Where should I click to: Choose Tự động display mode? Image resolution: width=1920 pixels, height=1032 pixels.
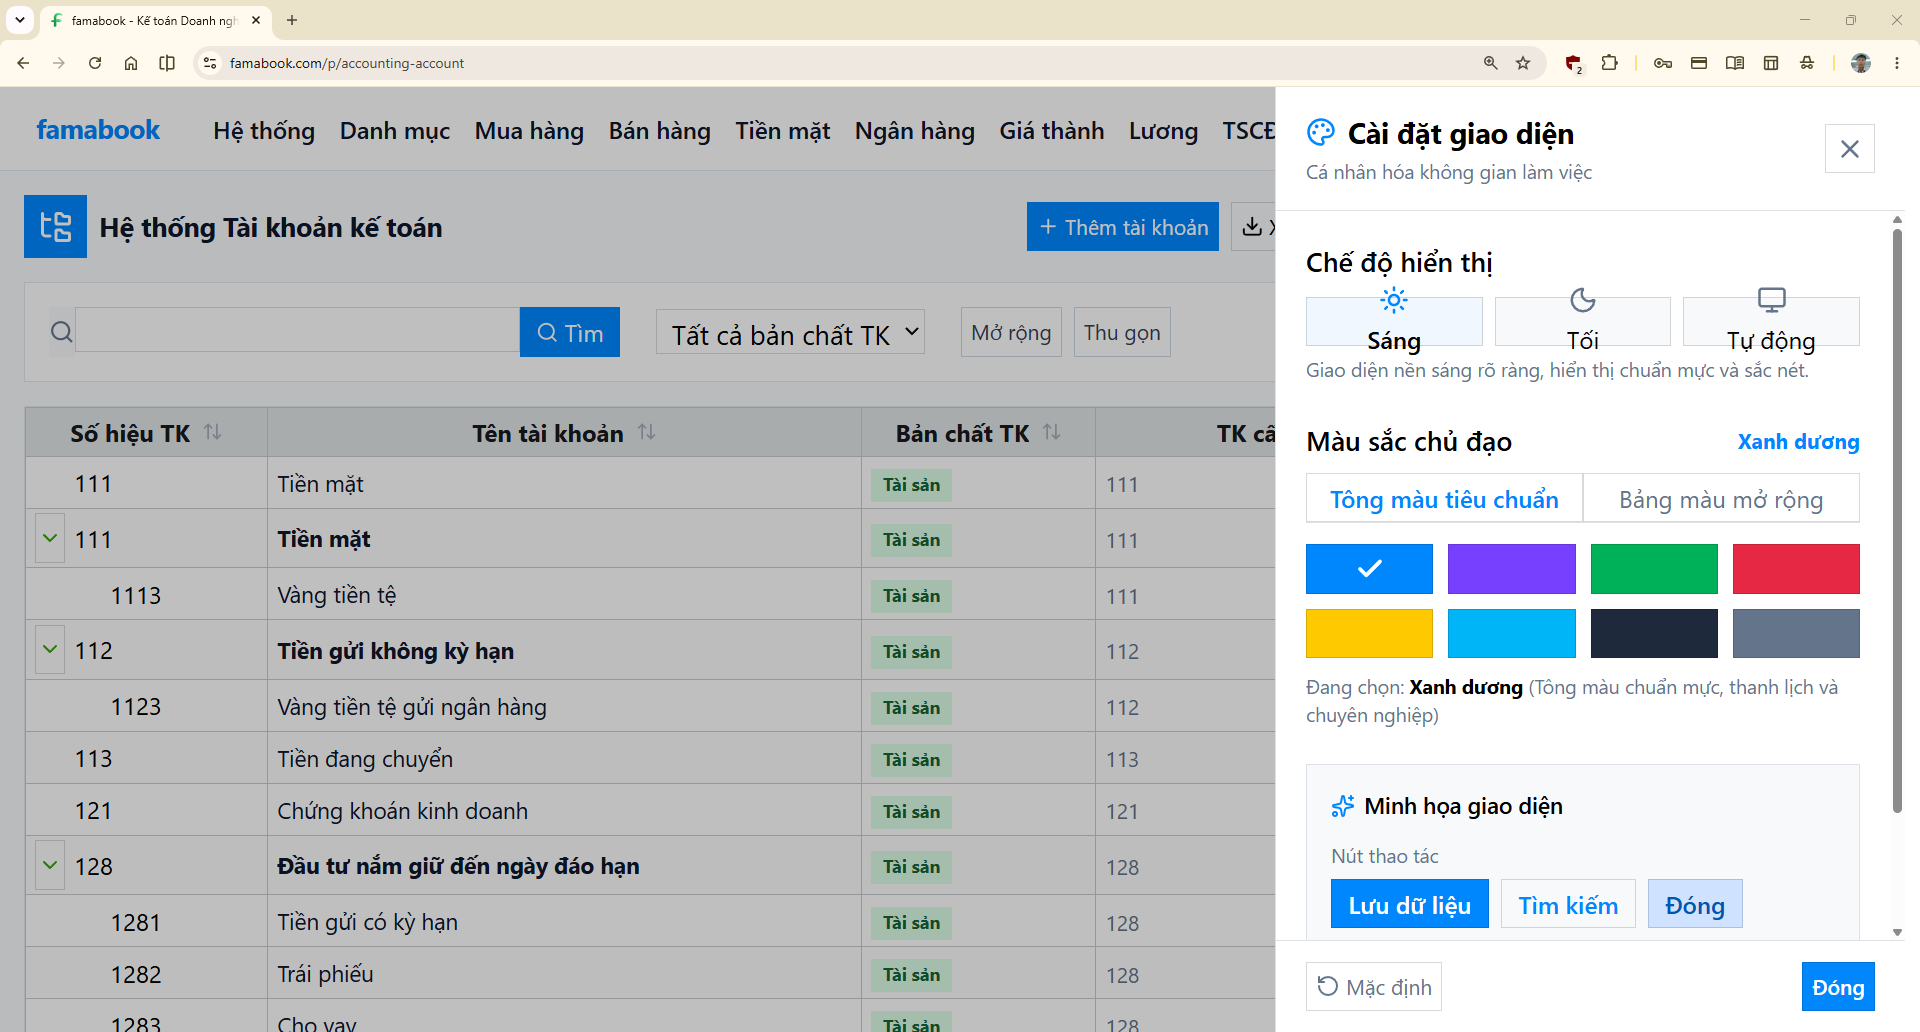click(x=1771, y=322)
